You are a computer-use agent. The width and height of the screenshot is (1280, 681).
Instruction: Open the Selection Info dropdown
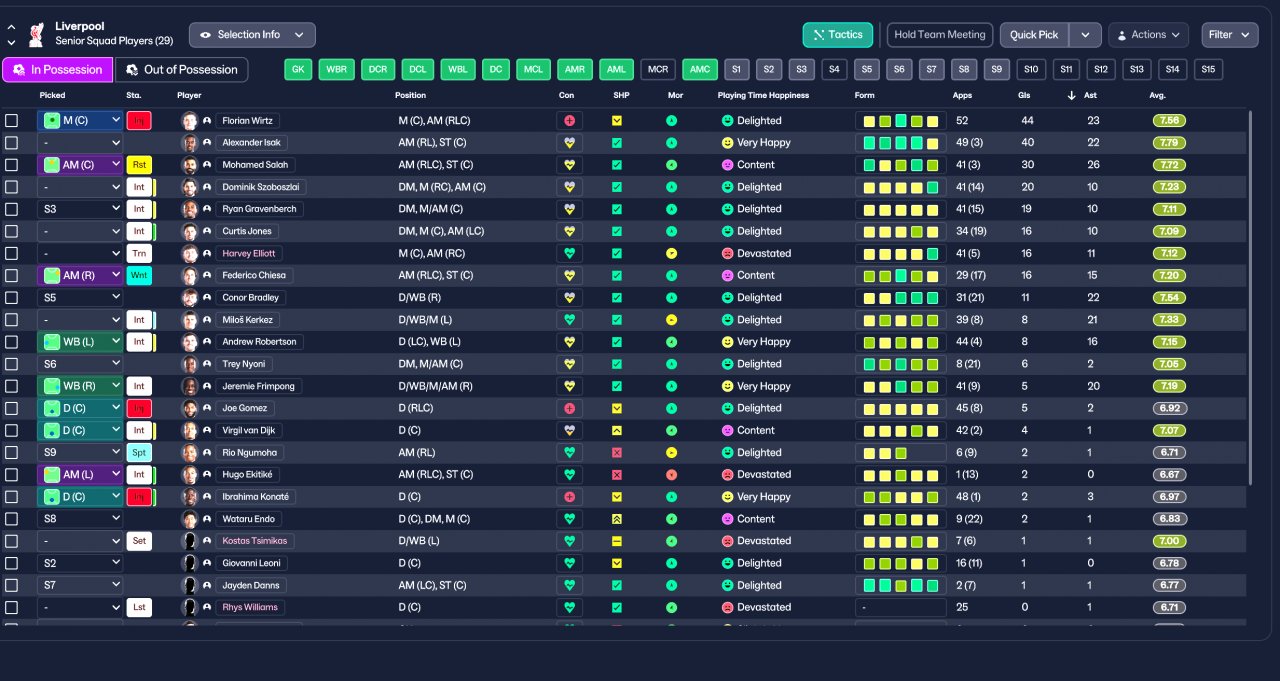252,35
